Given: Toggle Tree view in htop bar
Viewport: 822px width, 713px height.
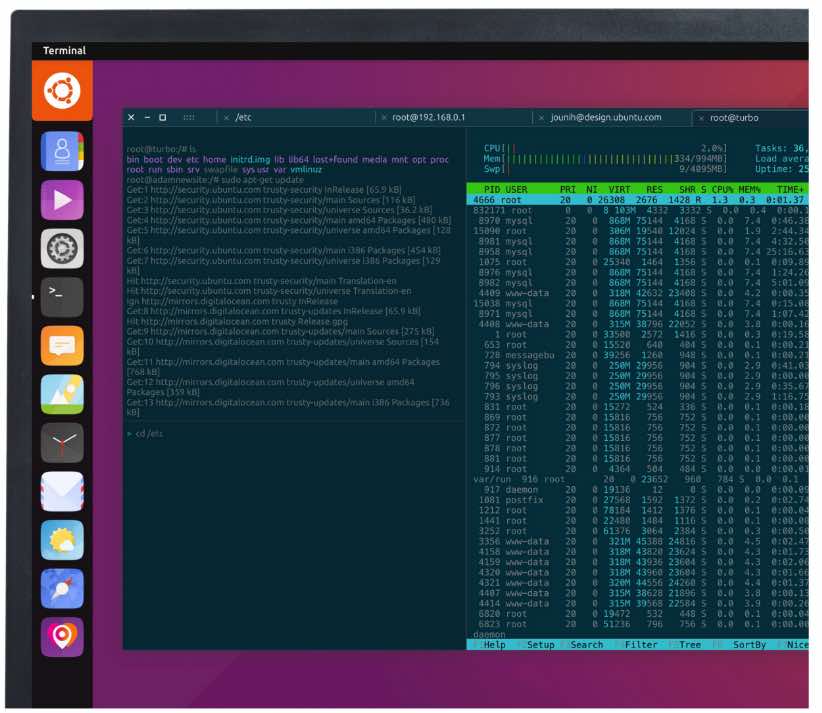Looking at the screenshot, I should pyautogui.click(x=690, y=645).
